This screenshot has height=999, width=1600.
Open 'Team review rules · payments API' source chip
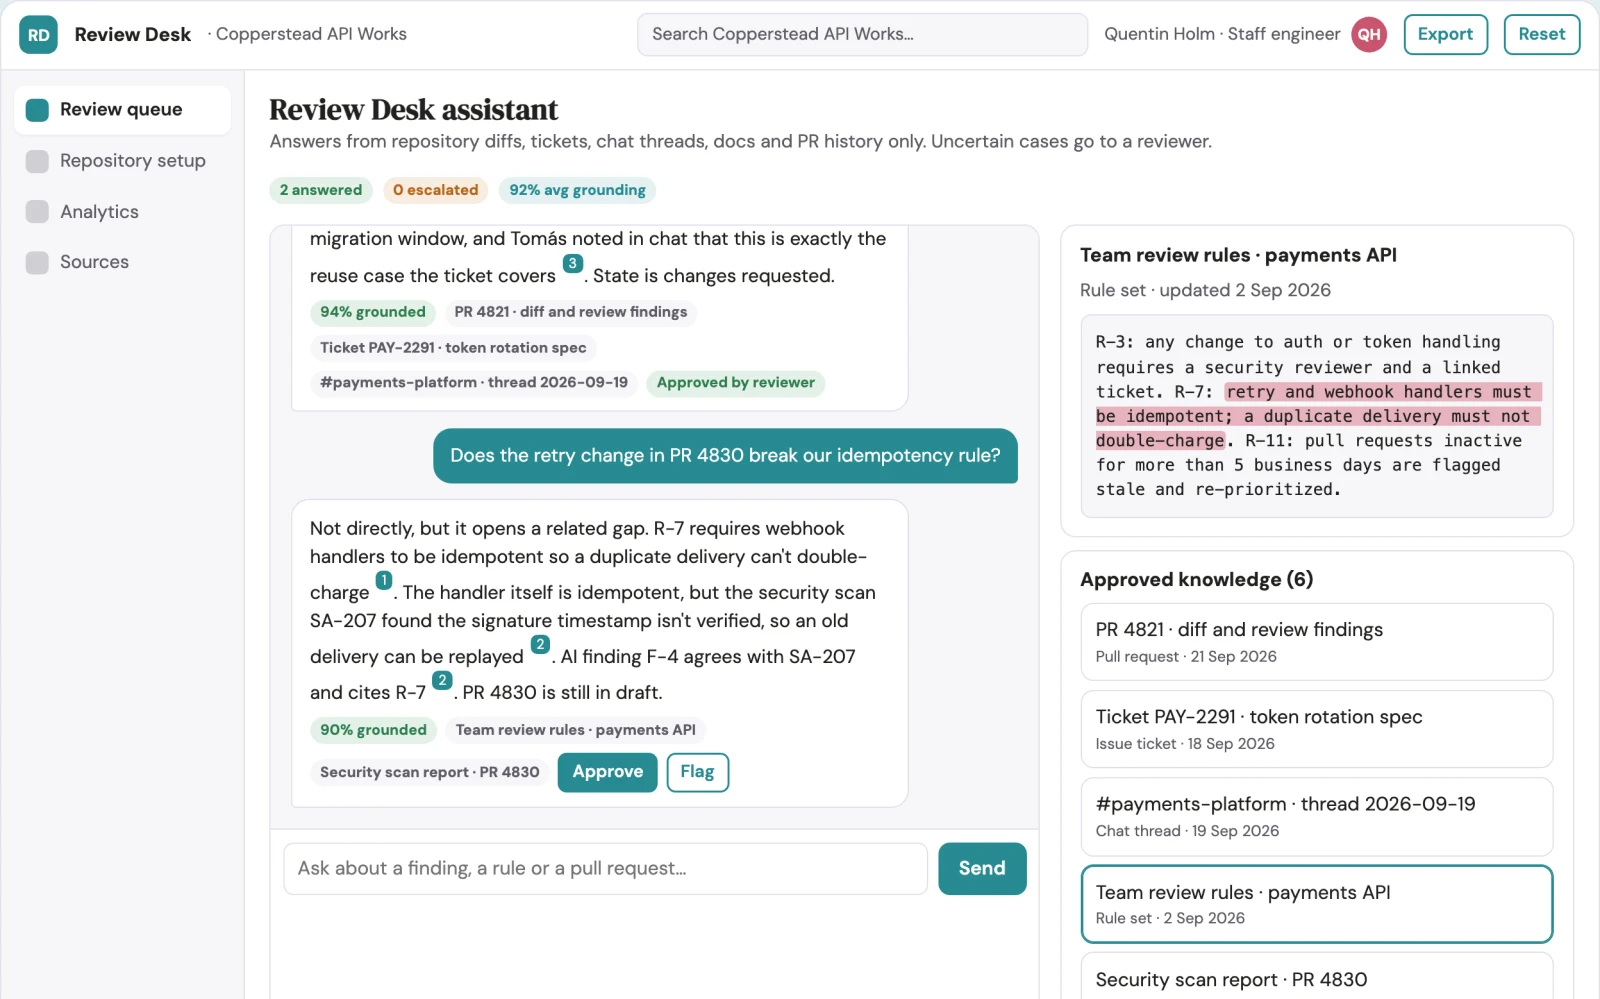(x=576, y=730)
